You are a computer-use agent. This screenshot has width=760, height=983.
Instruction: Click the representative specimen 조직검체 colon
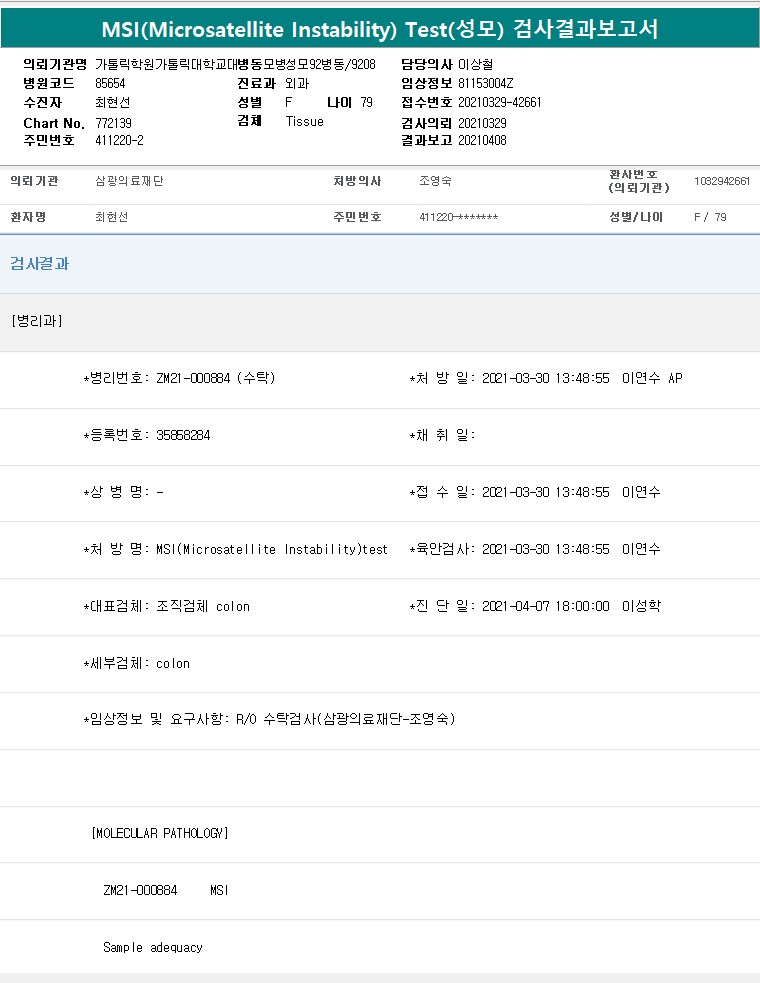(x=203, y=607)
